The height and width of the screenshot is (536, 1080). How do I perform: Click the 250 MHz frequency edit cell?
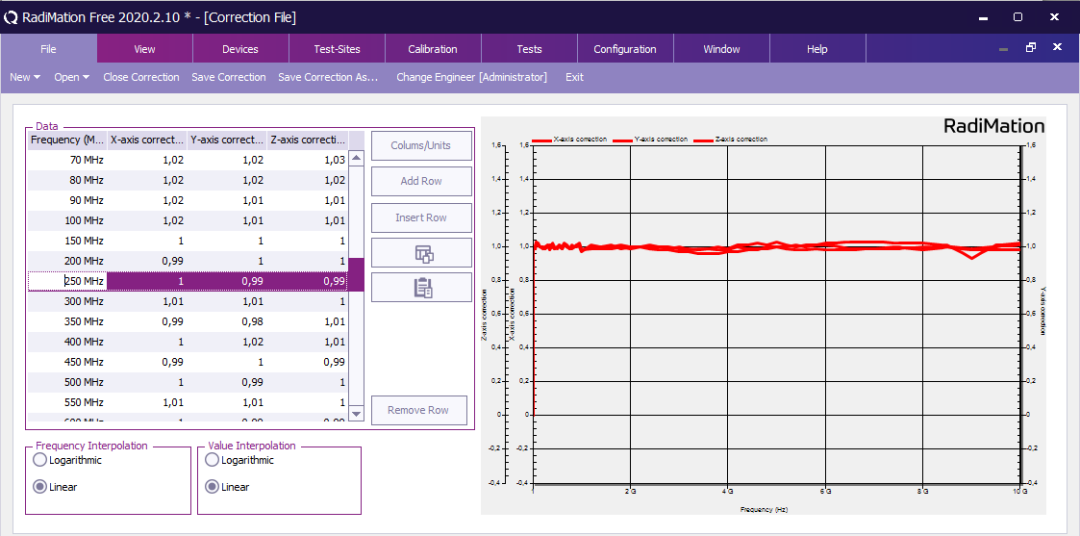tap(68, 281)
